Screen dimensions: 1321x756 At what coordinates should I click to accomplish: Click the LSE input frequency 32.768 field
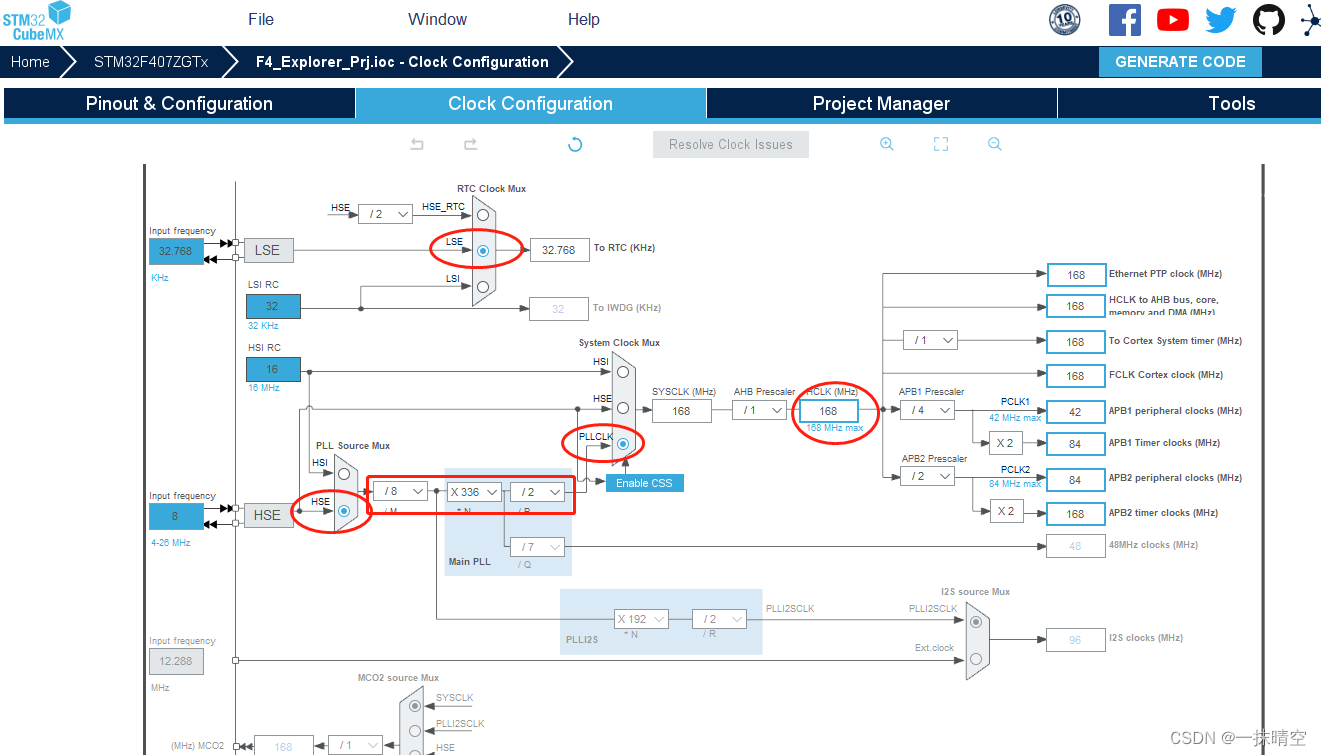coord(176,251)
